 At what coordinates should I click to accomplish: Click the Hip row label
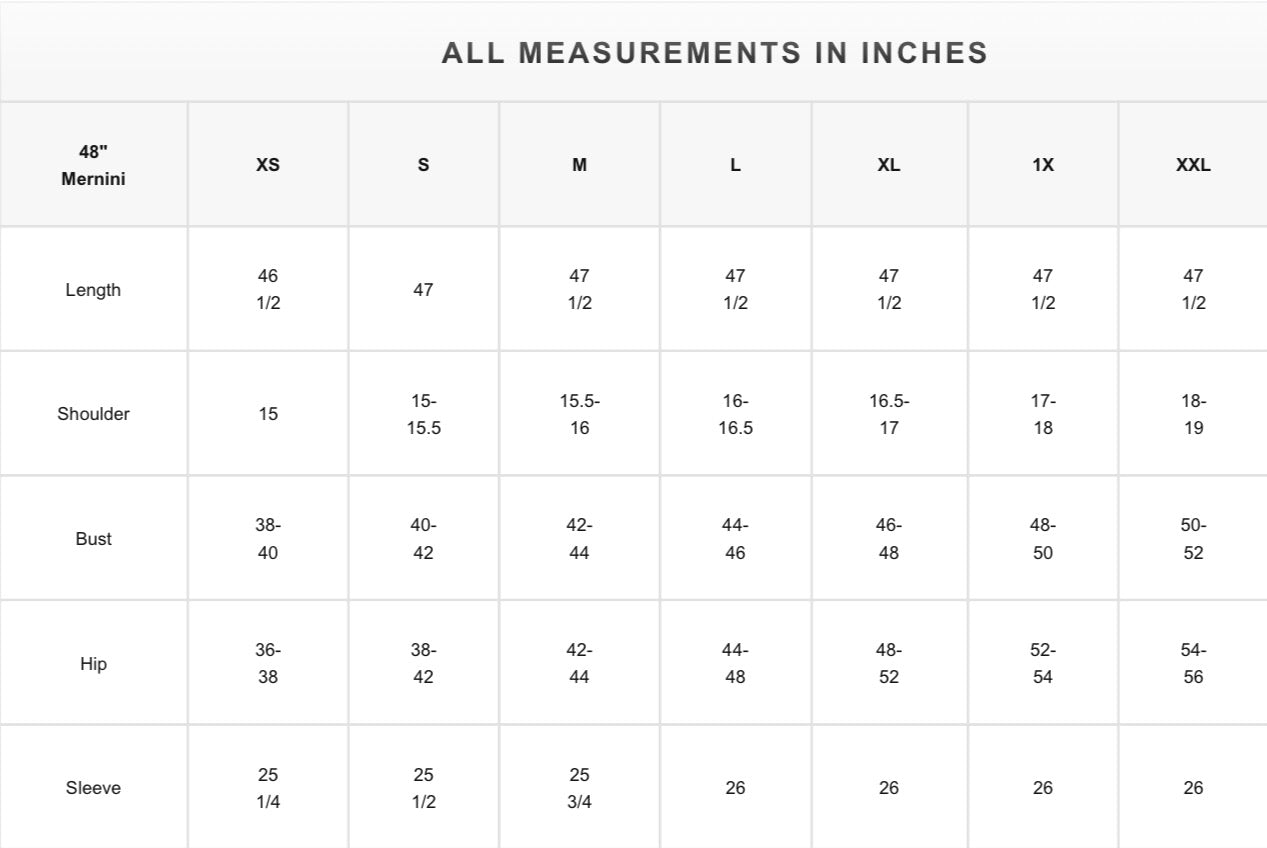click(93, 663)
